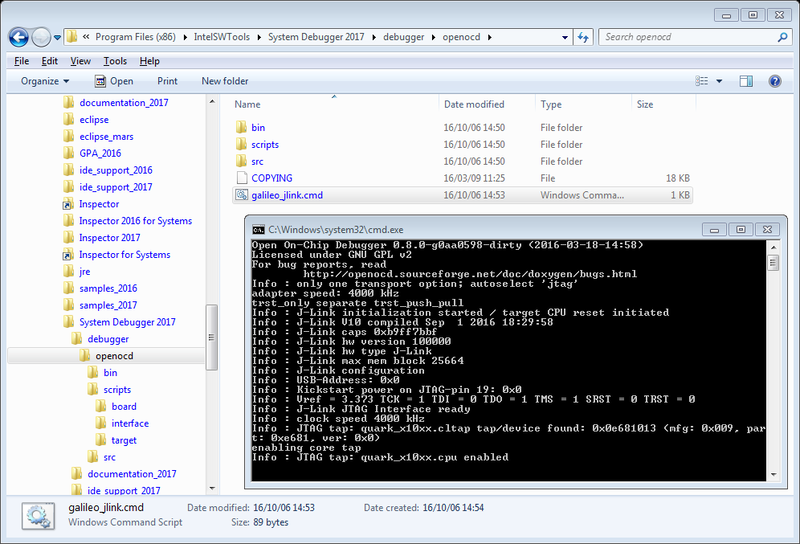
Task: Select Inspector for Systems shortcut
Action: (x=124, y=254)
